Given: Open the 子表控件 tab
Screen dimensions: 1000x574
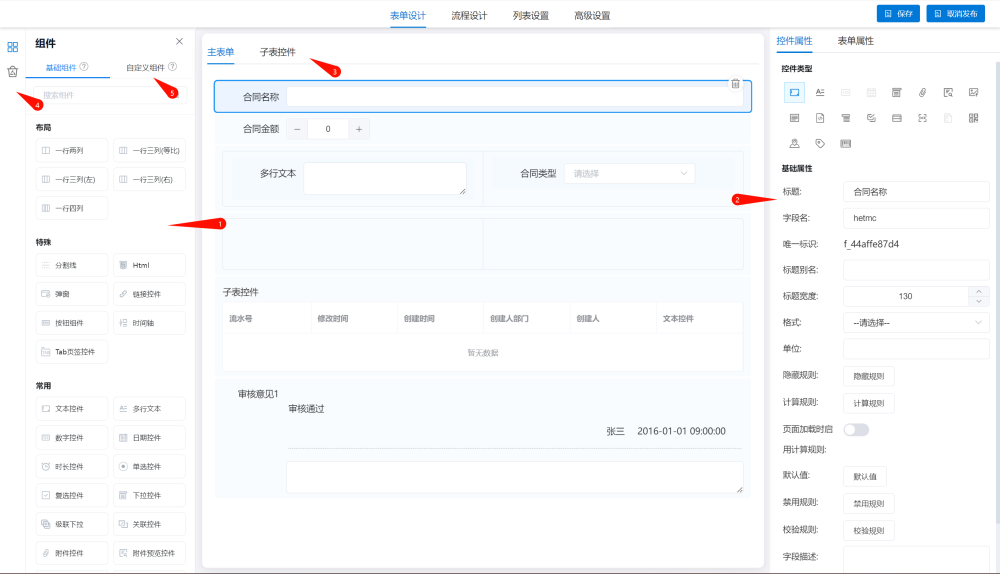Looking at the screenshot, I should pos(277,51).
